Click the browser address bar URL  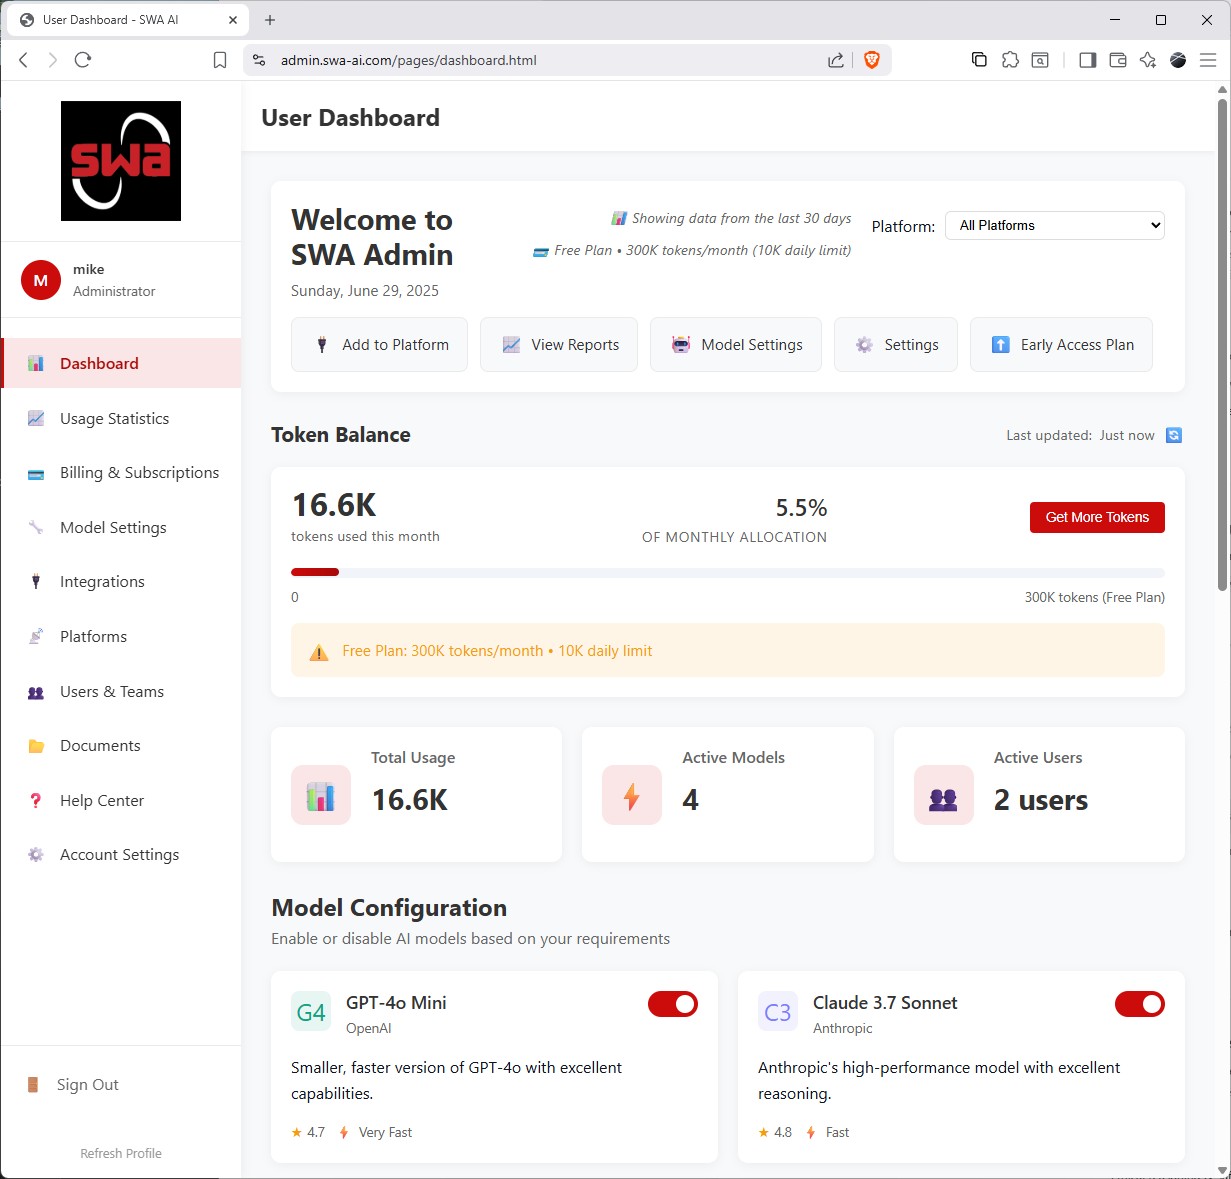[x=408, y=60]
